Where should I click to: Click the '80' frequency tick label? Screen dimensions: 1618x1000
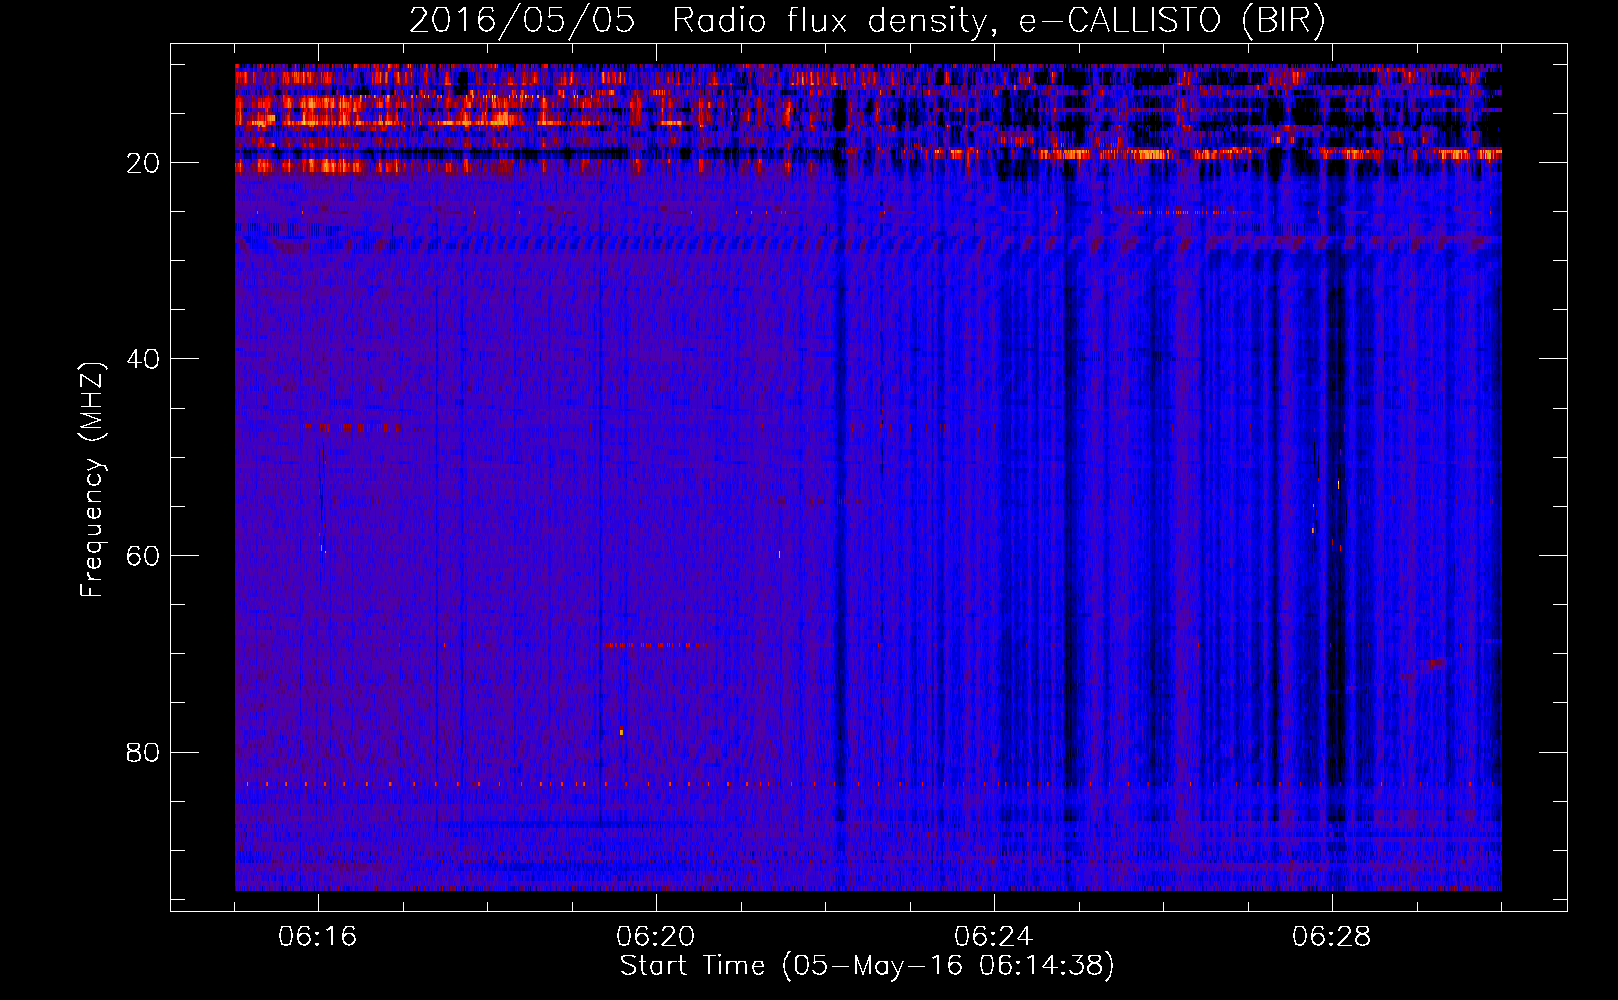tap(144, 752)
